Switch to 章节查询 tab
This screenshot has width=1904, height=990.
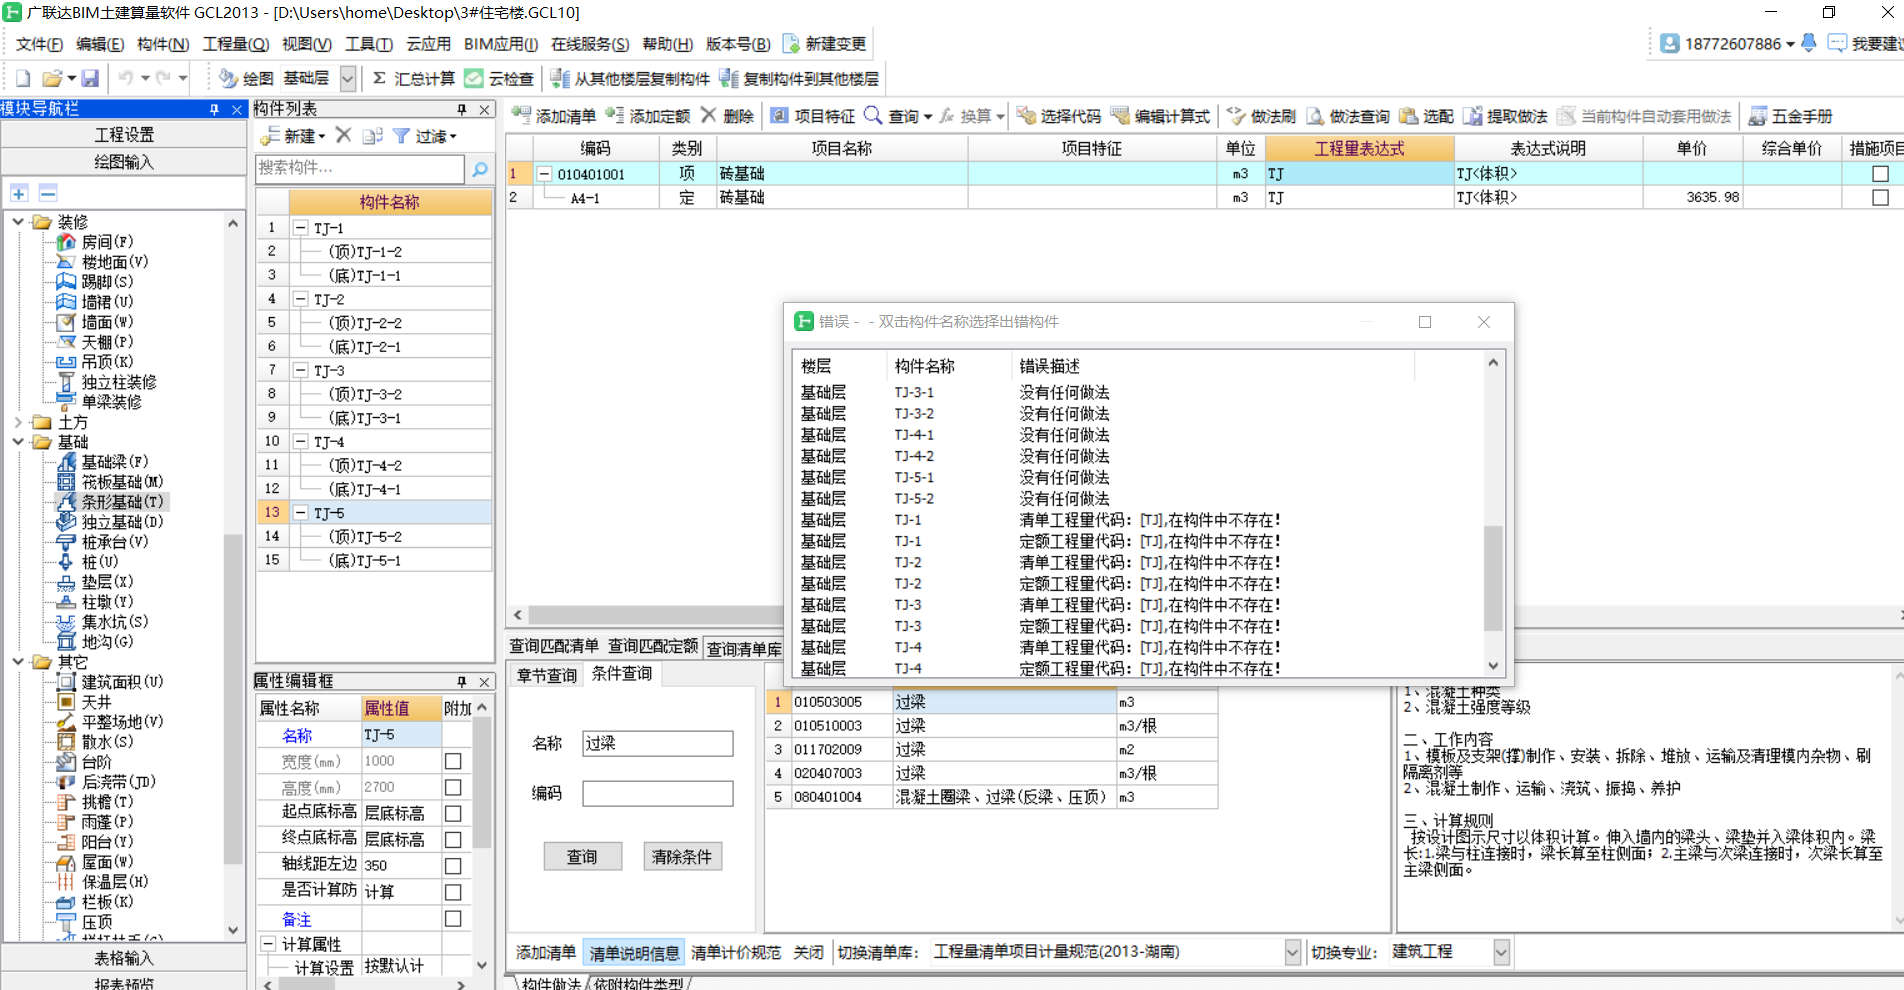pos(547,675)
